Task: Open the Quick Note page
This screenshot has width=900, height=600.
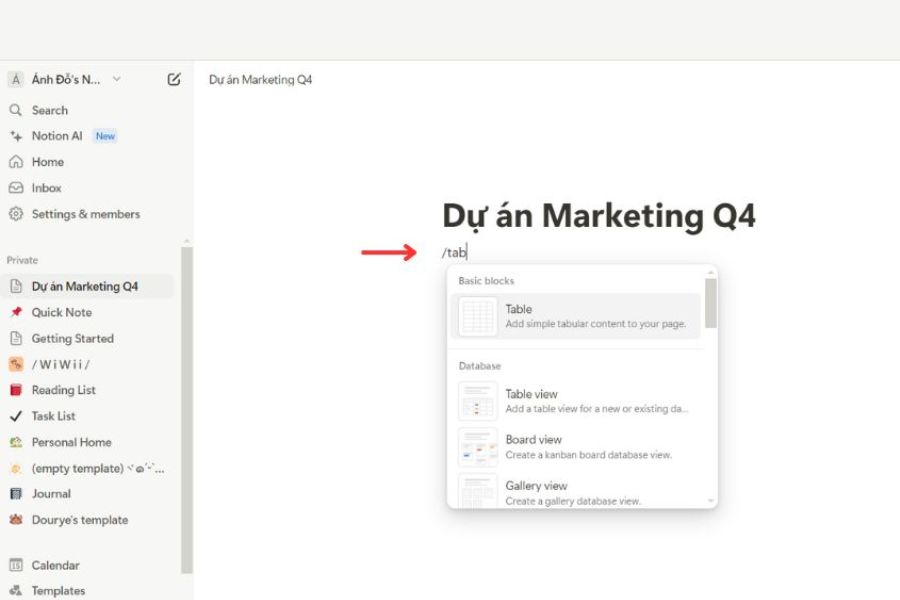Action: 61,312
